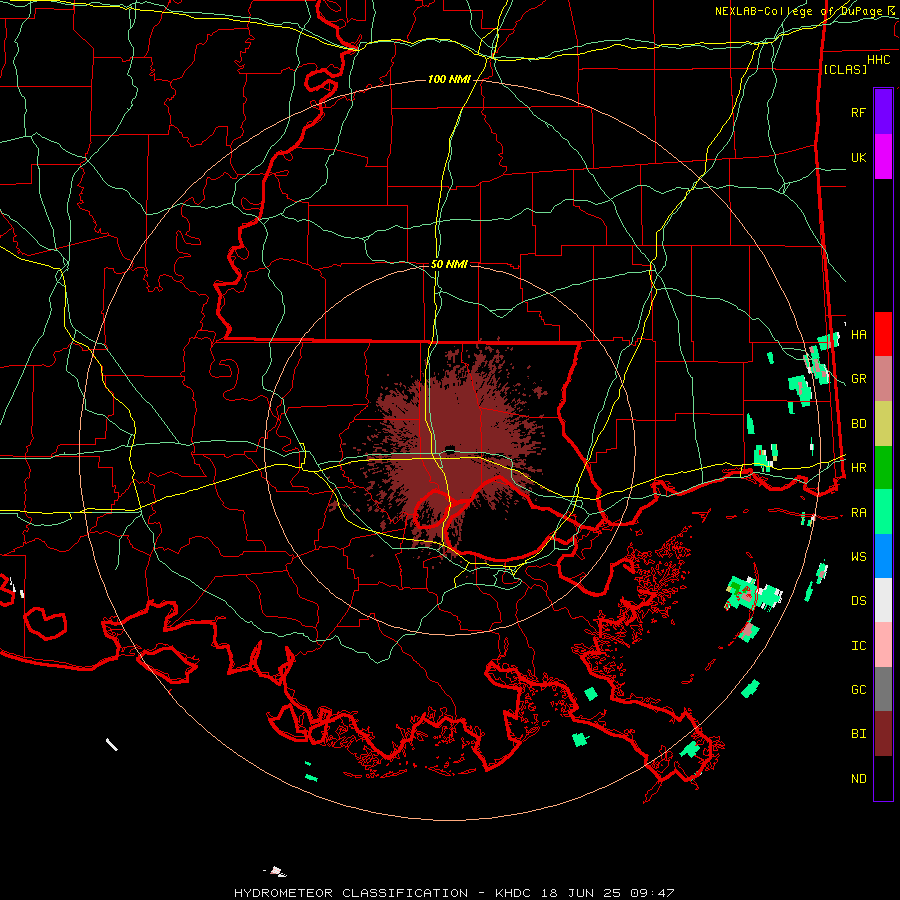Click the 'IC' legend label

[x=858, y=646]
